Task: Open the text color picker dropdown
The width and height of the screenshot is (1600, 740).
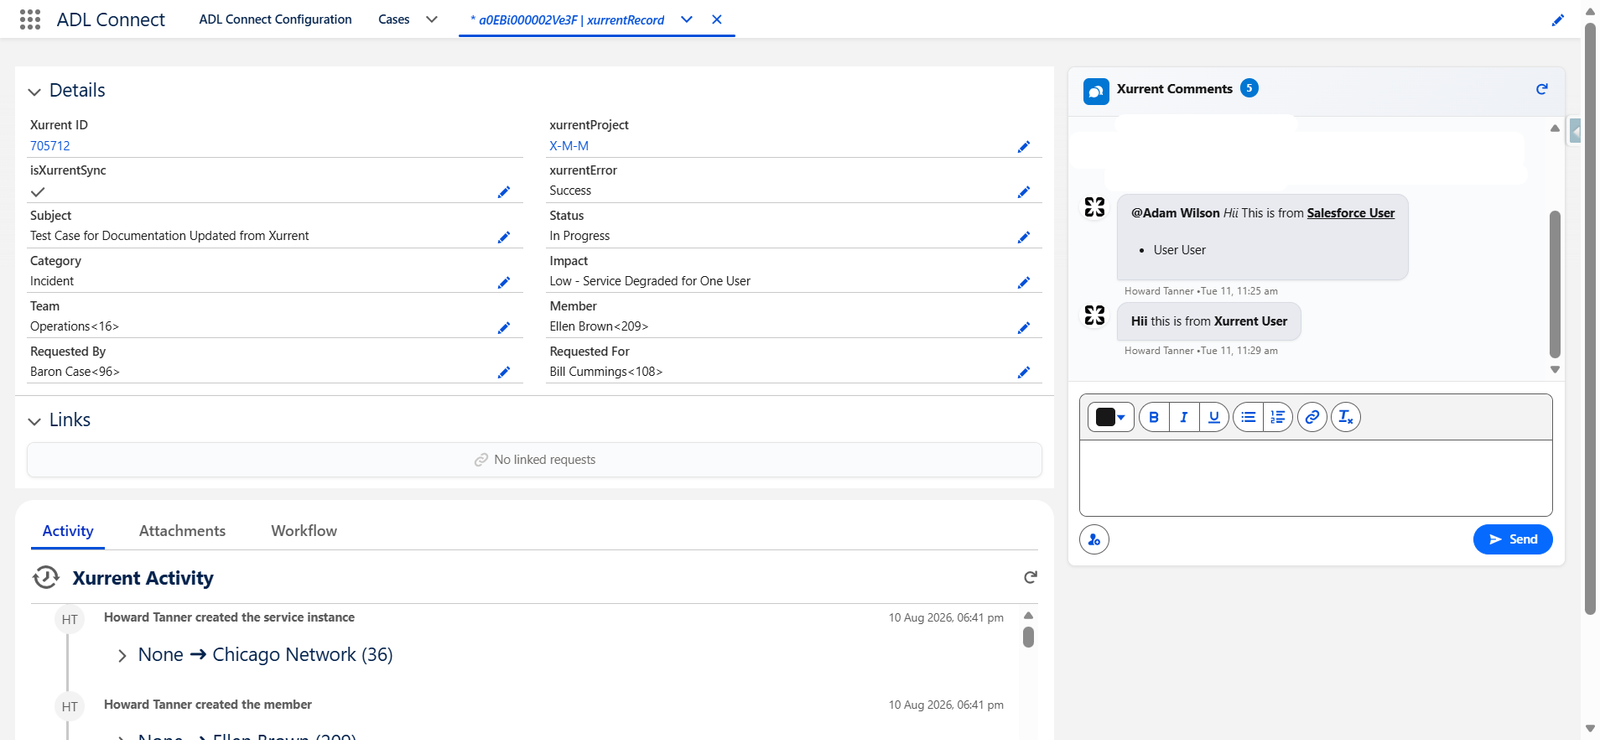Action: point(1110,417)
